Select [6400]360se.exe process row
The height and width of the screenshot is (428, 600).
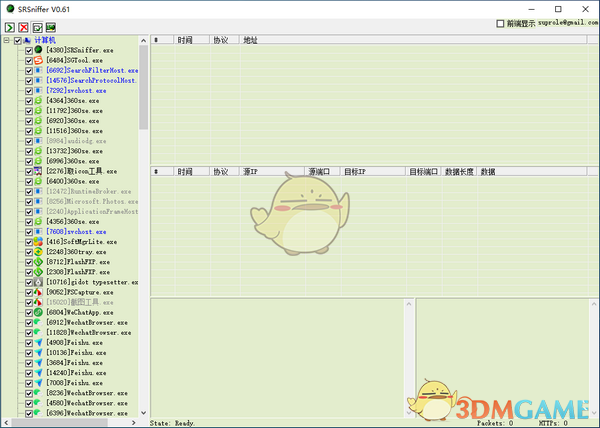(x=73, y=181)
